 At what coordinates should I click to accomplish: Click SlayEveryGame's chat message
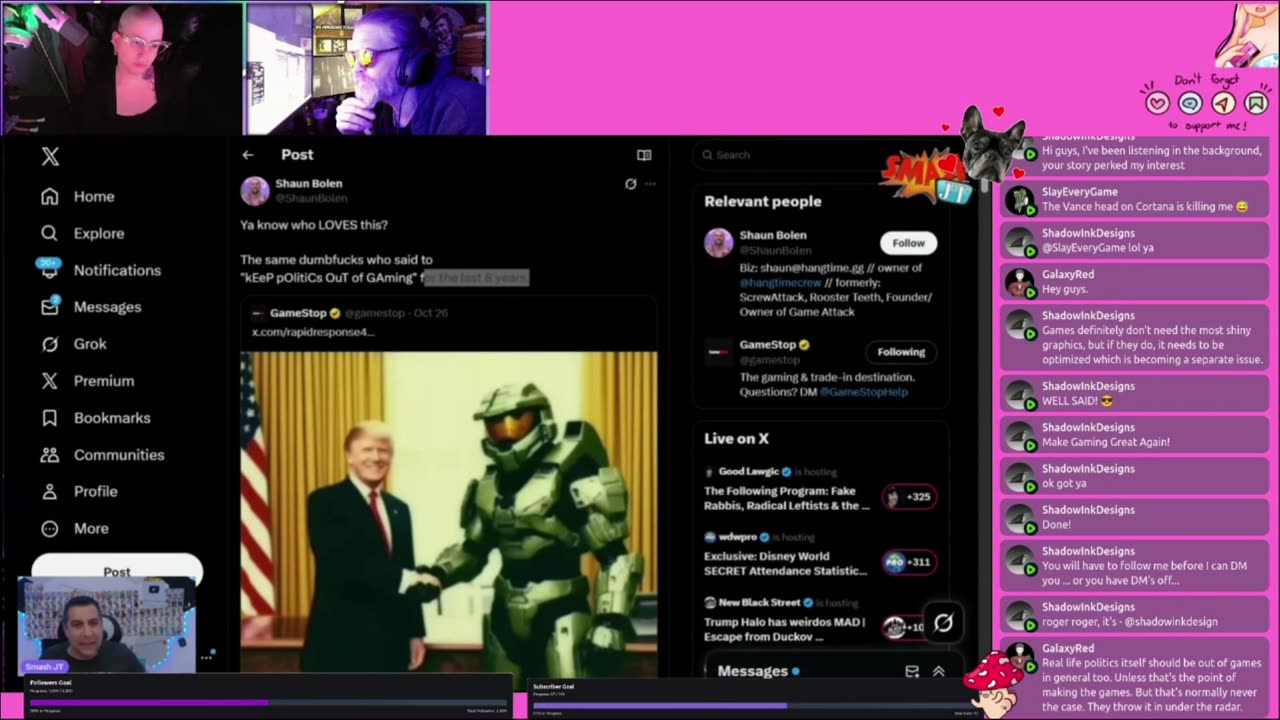(x=1136, y=199)
